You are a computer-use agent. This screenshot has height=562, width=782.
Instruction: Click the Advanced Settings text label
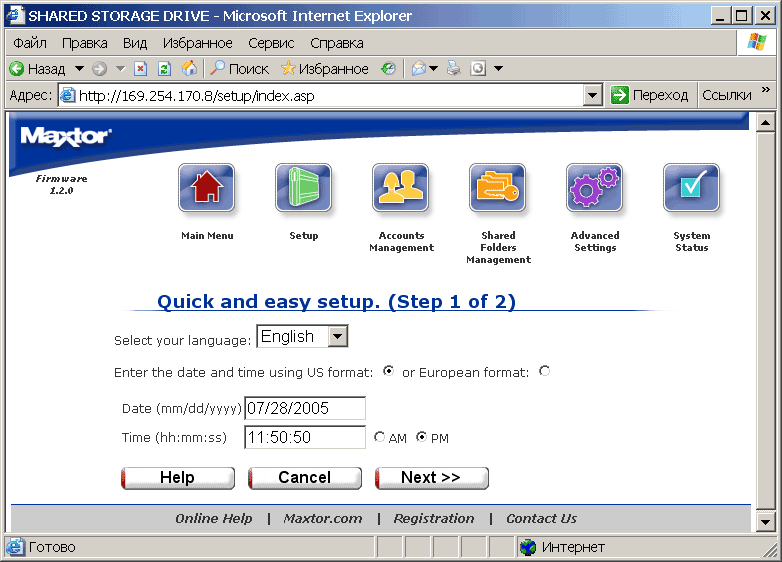[x=594, y=241]
